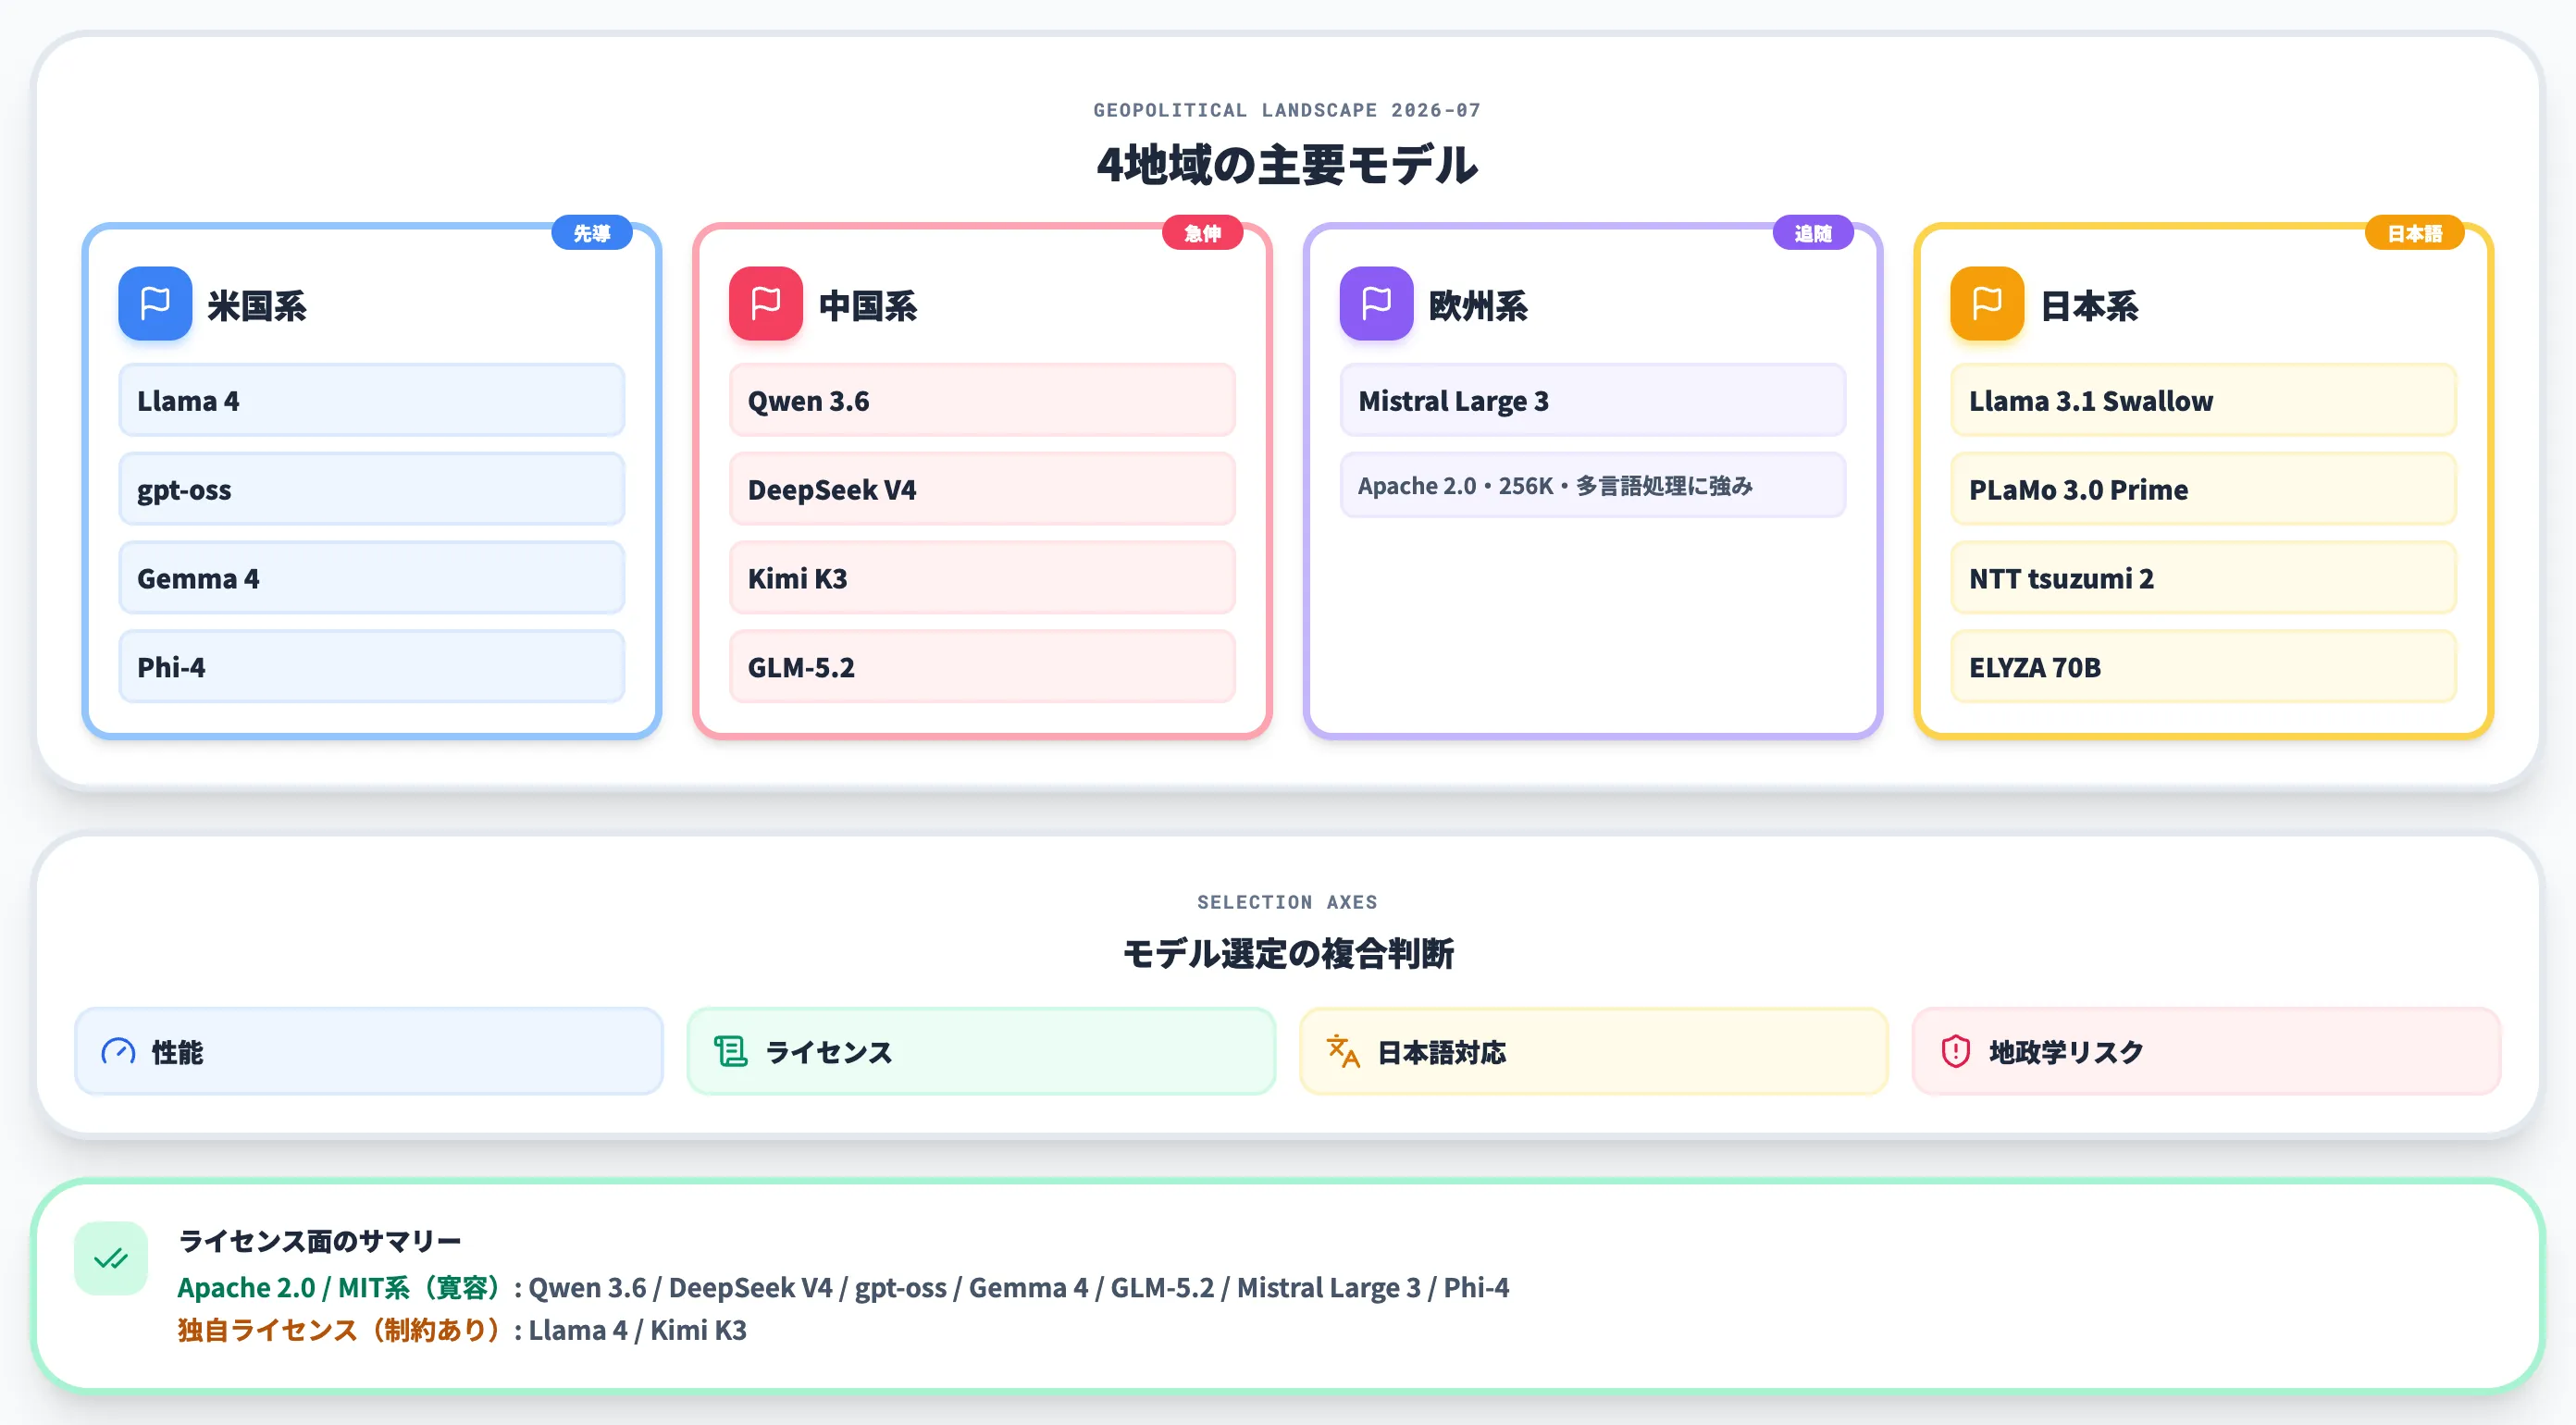Click the orange flag icon beside 日本系

pyautogui.click(x=1987, y=303)
